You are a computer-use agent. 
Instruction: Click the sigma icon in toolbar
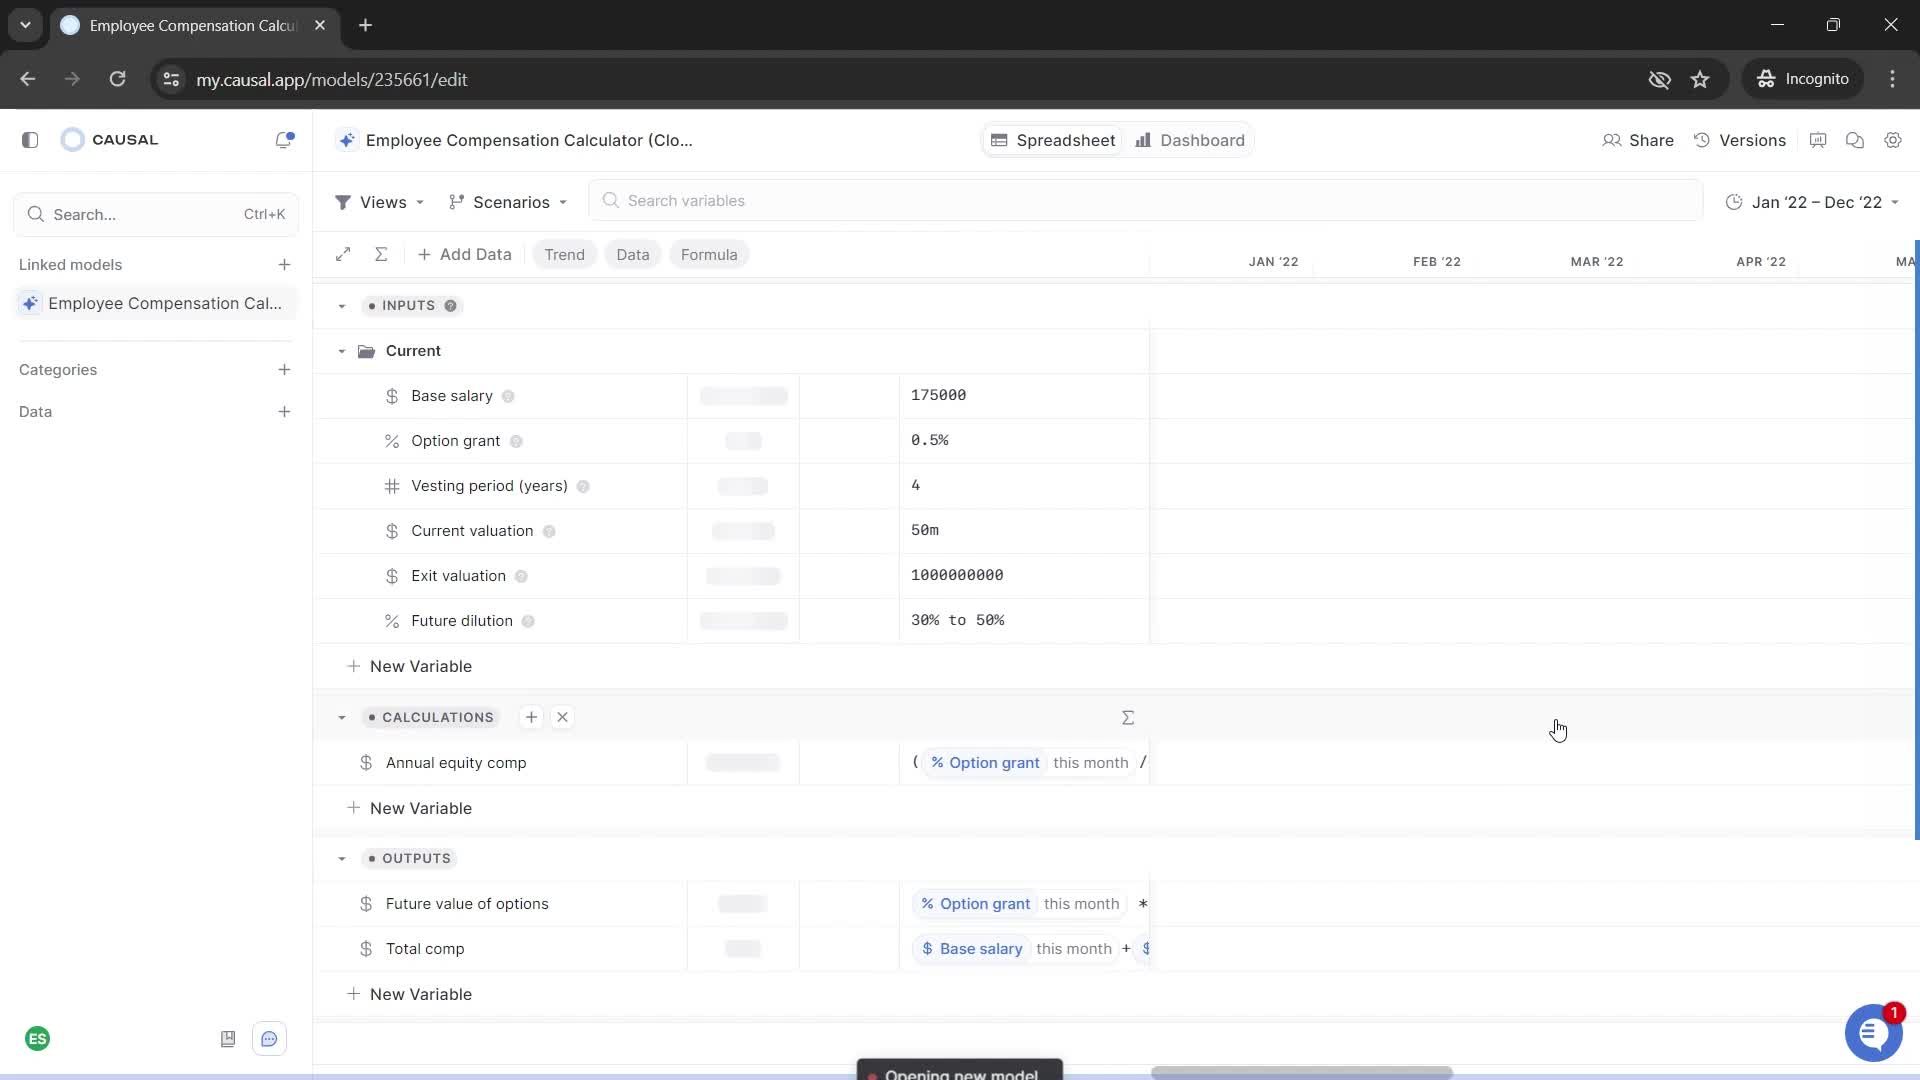pos(381,254)
